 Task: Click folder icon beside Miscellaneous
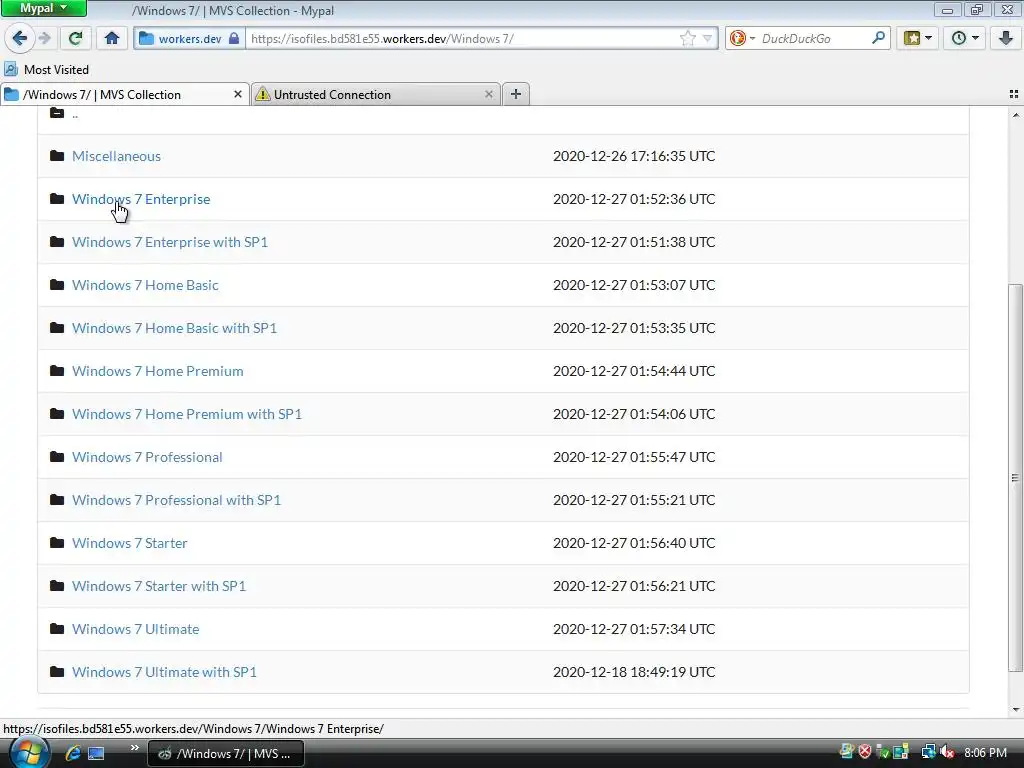(57, 155)
